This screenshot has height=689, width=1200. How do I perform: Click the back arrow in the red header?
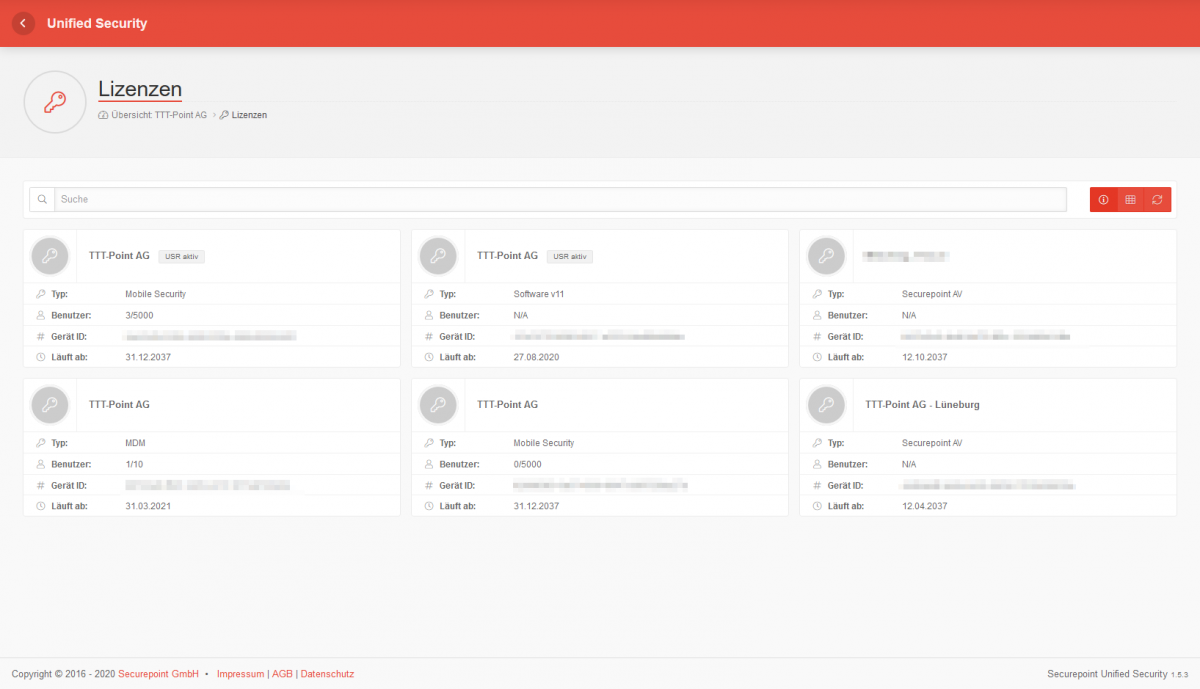[x=22, y=22]
